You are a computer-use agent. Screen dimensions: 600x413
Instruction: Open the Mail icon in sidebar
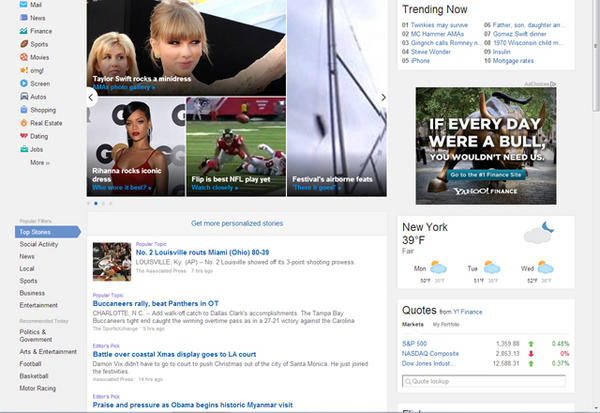tap(24, 5)
